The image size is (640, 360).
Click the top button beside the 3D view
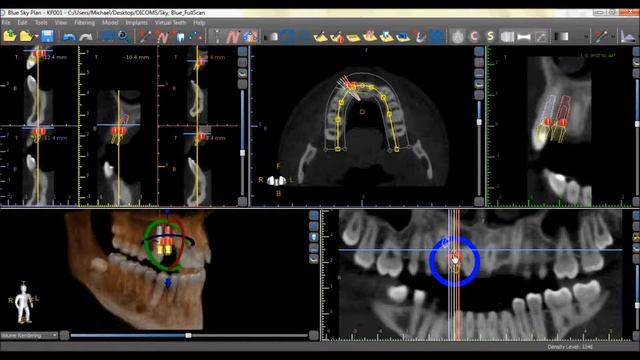tap(314, 215)
